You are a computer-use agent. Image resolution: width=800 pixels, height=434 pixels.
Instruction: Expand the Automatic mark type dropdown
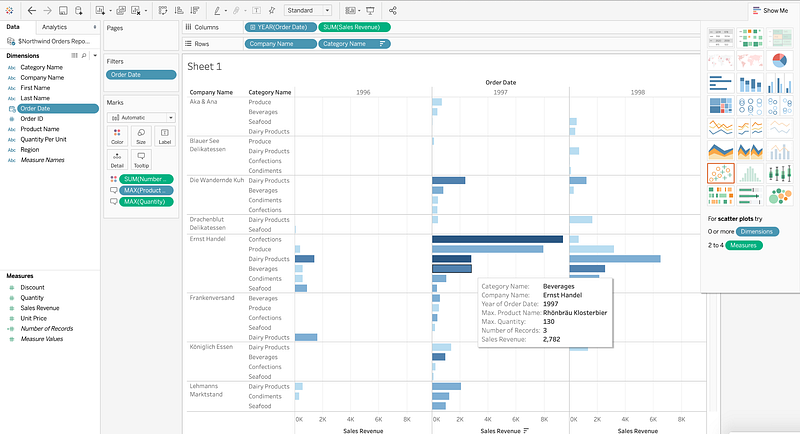(x=140, y=117)
